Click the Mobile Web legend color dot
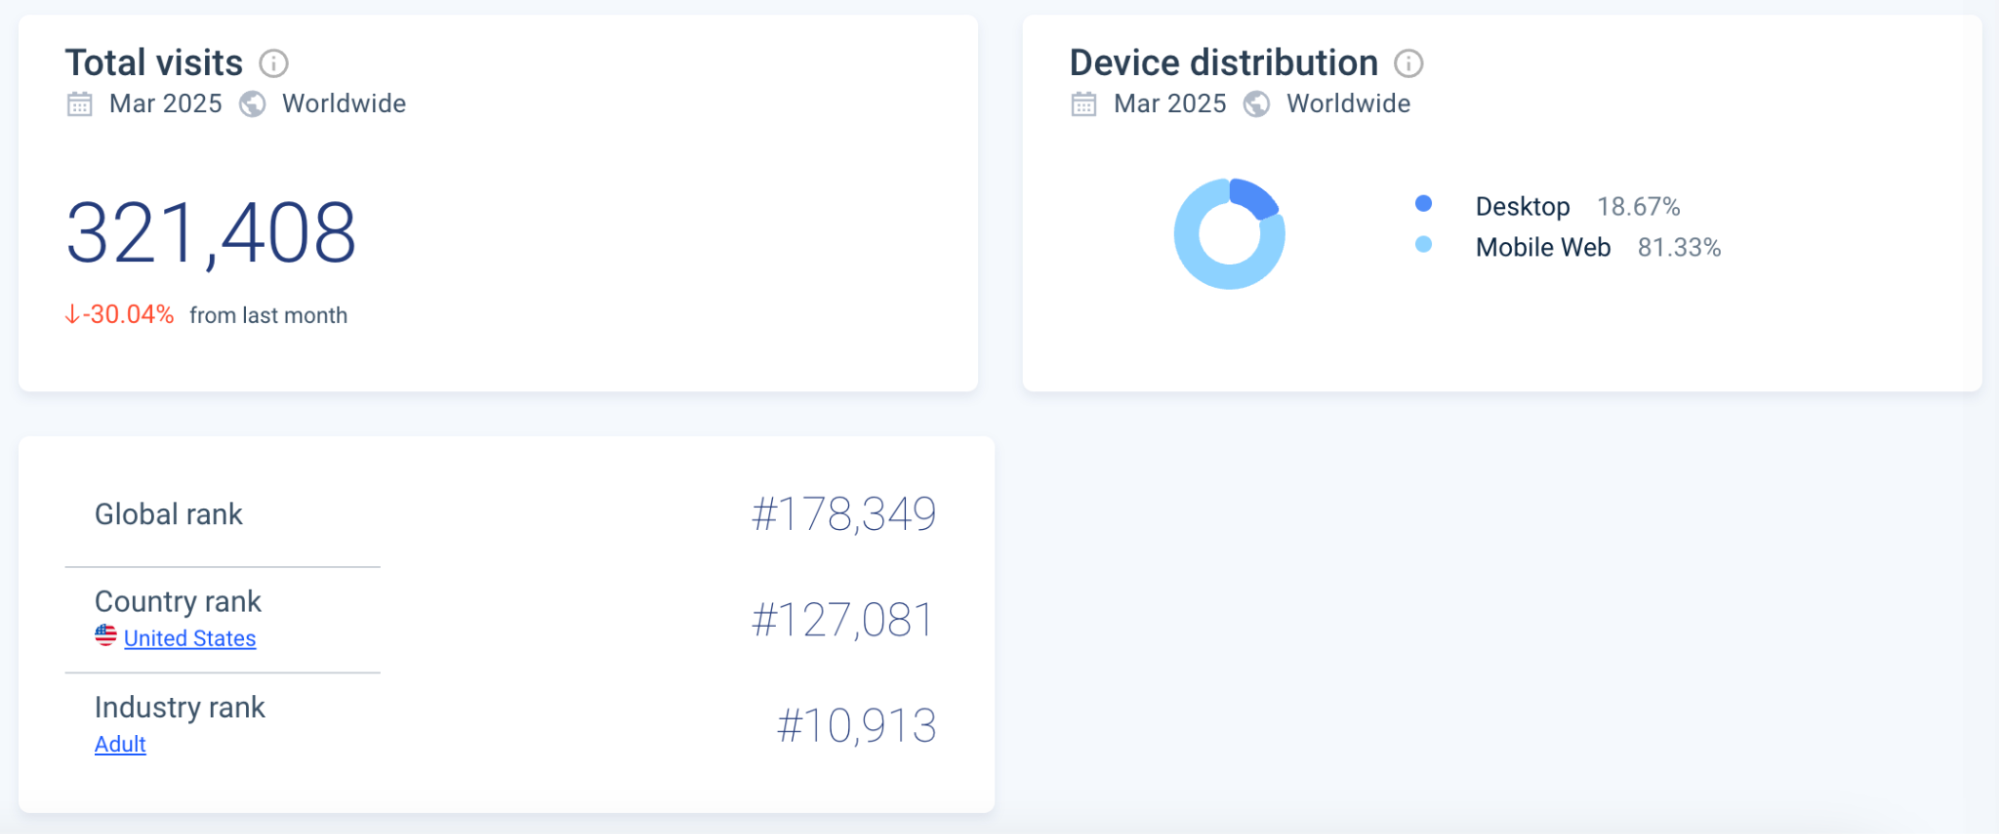 1424,245
